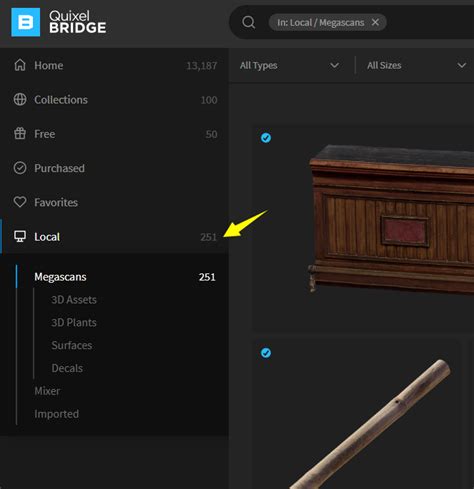This screenshot has width=474, height=489.
Task: Click the Home house icon
Action: click(x=20, y=65)
